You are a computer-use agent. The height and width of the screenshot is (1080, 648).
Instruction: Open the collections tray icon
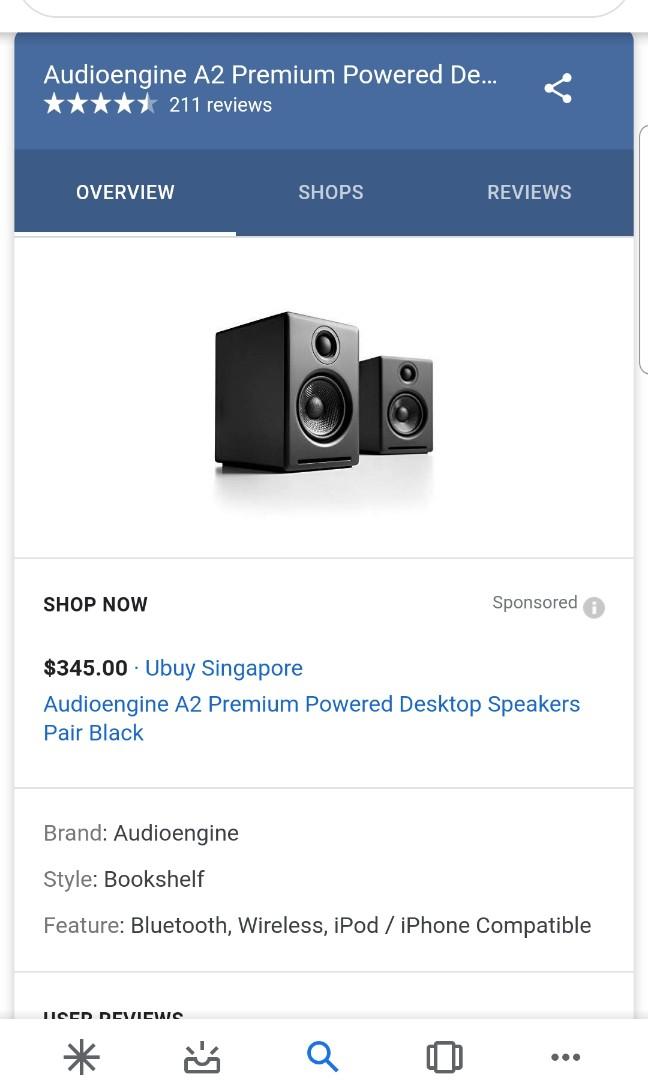[x=202, y=1056]
